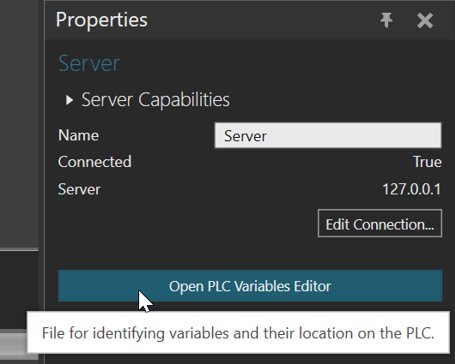Close the Properties panel

click(425, 21)
